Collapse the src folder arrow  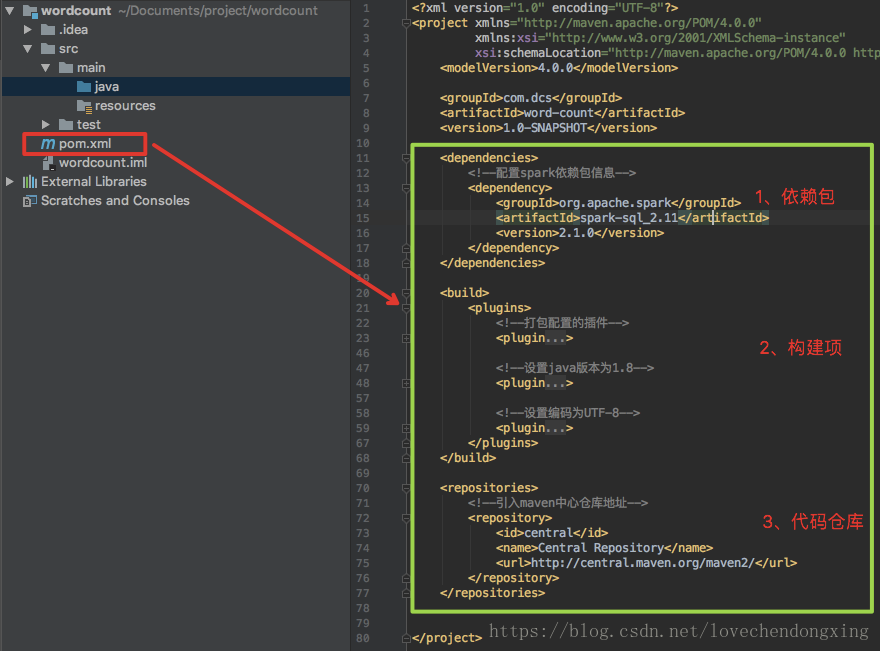tap(28, 49)
